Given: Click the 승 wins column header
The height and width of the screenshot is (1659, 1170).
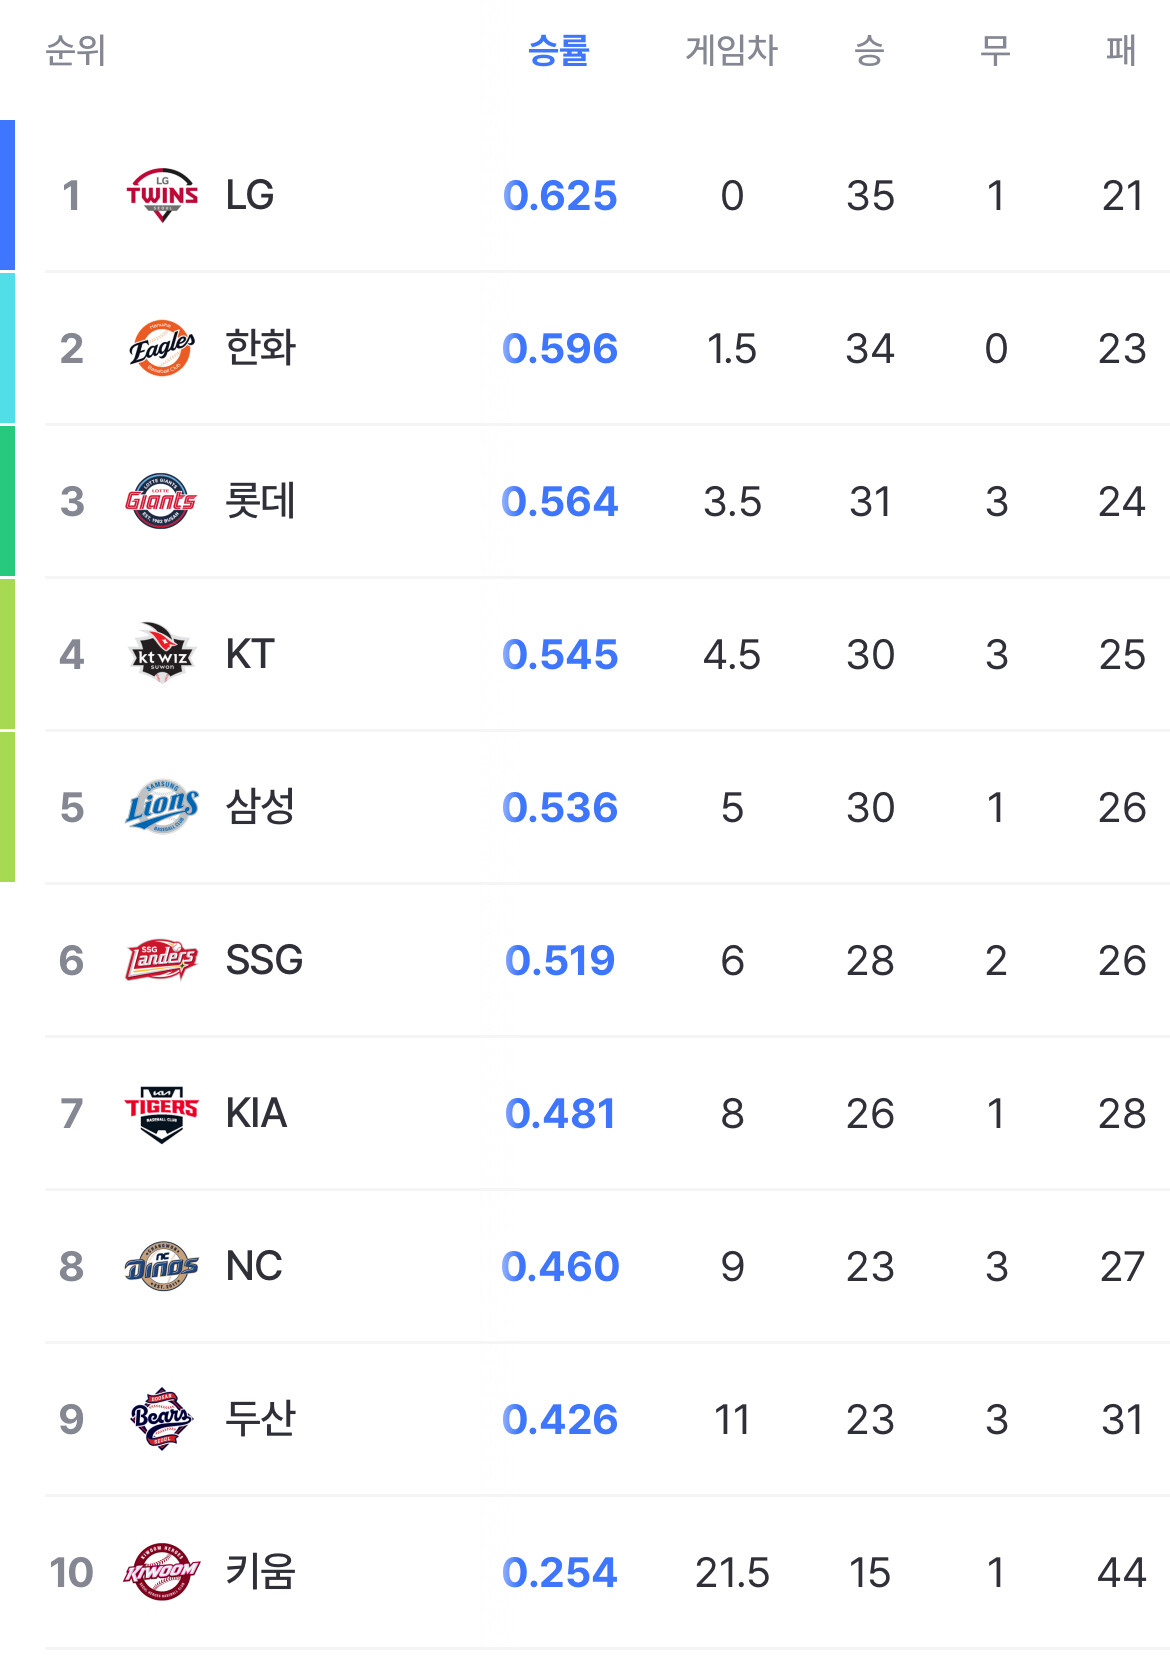Looking at the screenshot, I should [869, 50].
